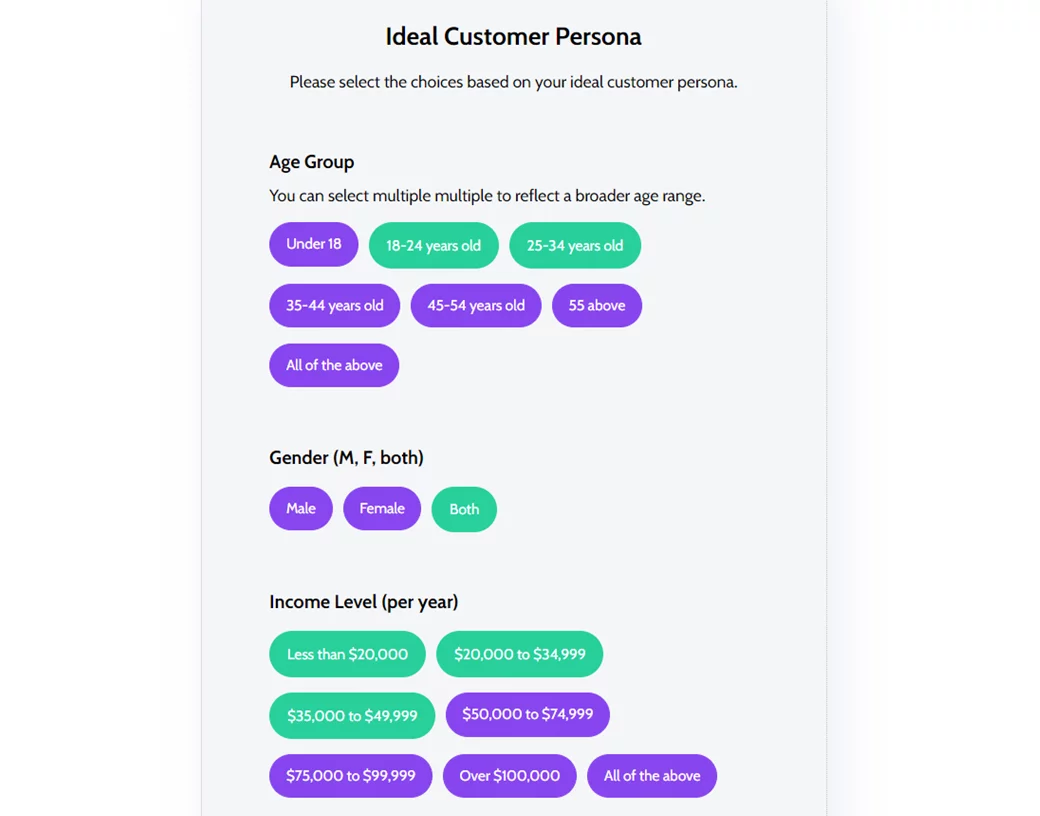
Task: Click the Ideal Customer Persona title
Action: coord(513,37)
